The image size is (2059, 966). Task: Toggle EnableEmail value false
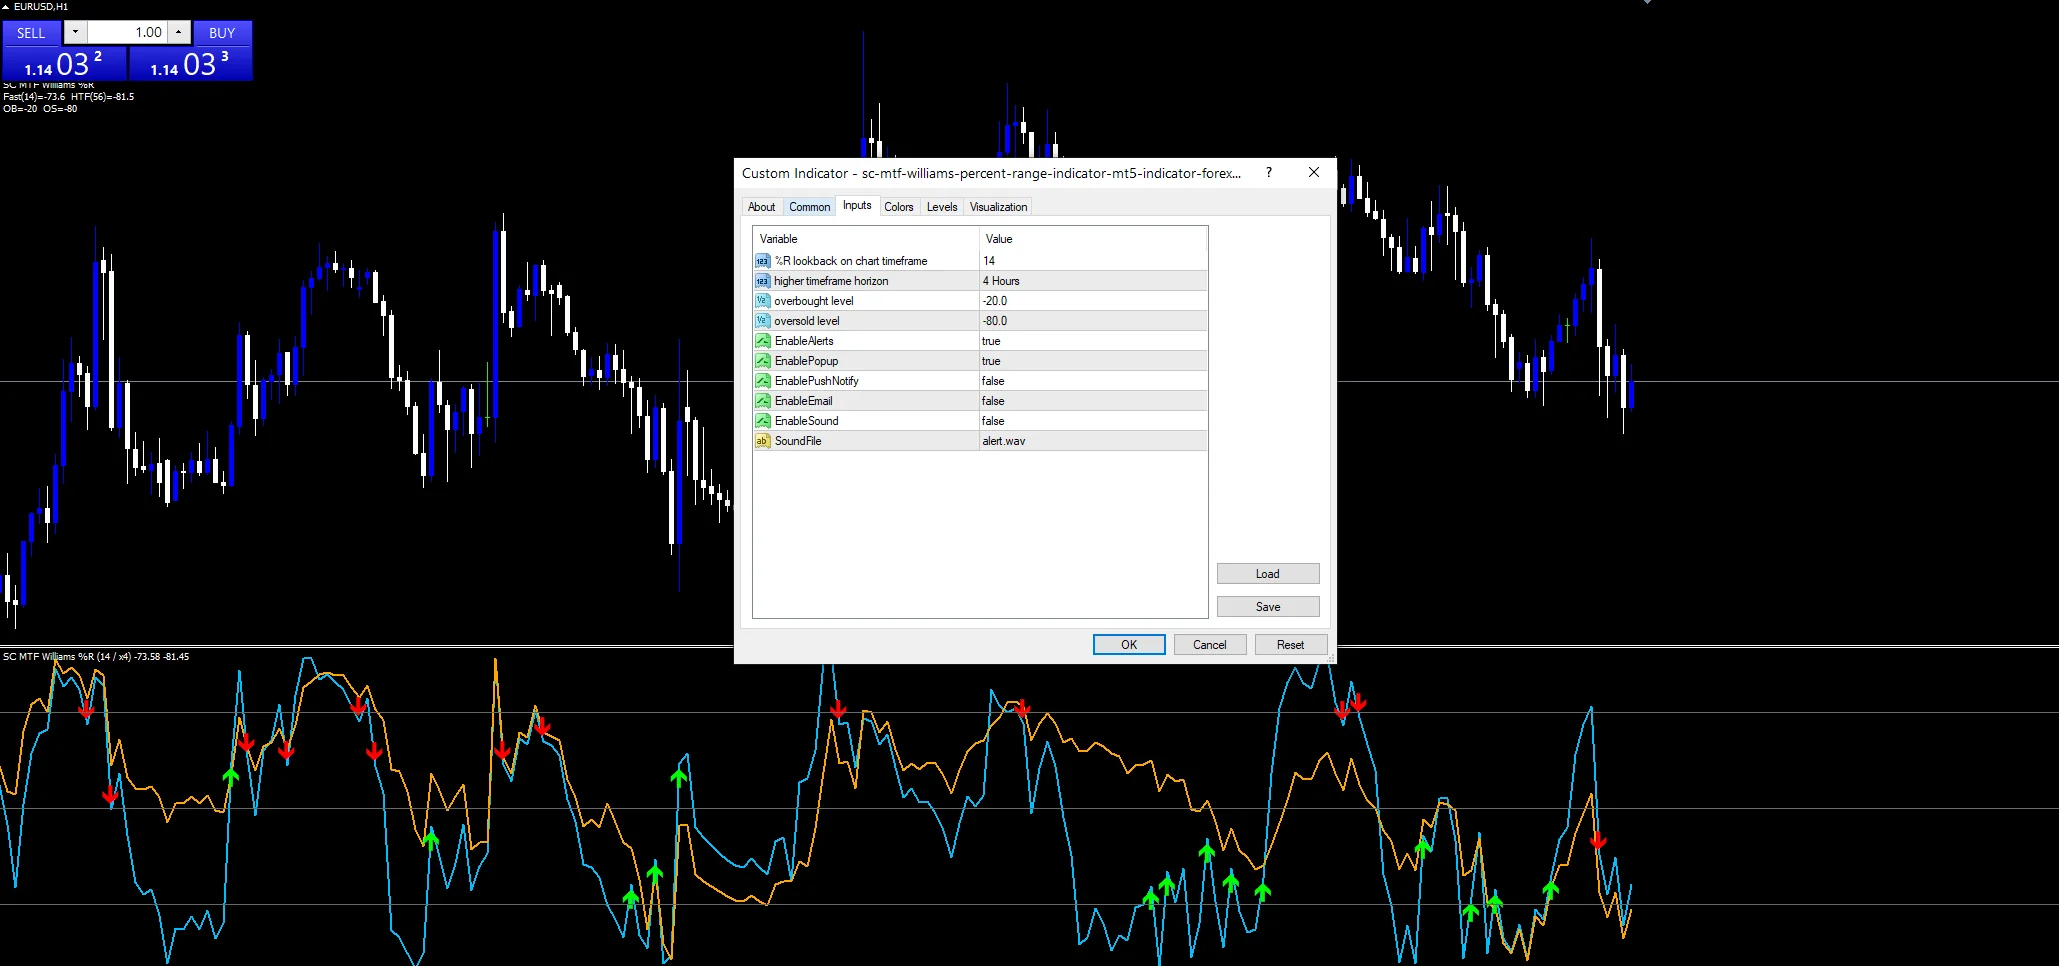[x=1093, y=401]
